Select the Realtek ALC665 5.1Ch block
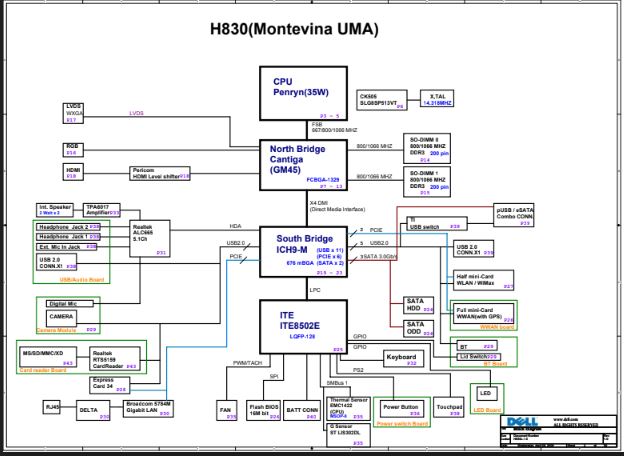 (150, 238)
